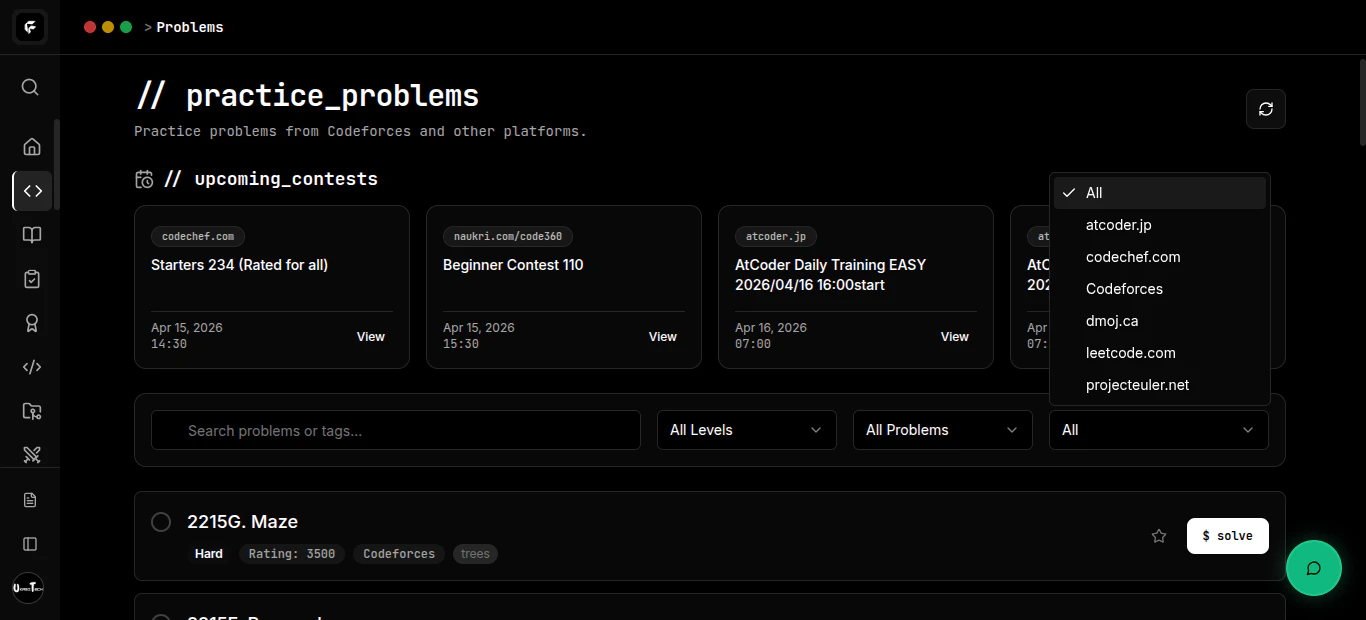Open the green chat bubble button
The image size is (1366, 620).
coord(1313,568)
